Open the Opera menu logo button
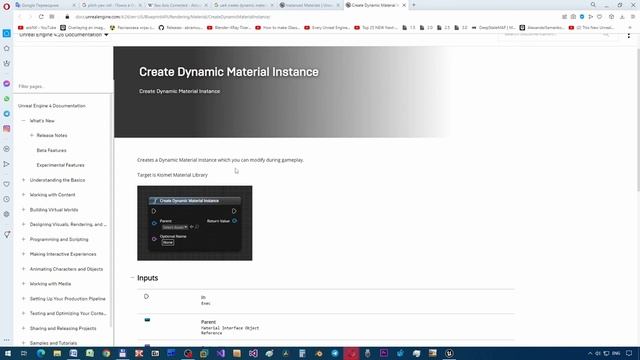 point(7,6)
